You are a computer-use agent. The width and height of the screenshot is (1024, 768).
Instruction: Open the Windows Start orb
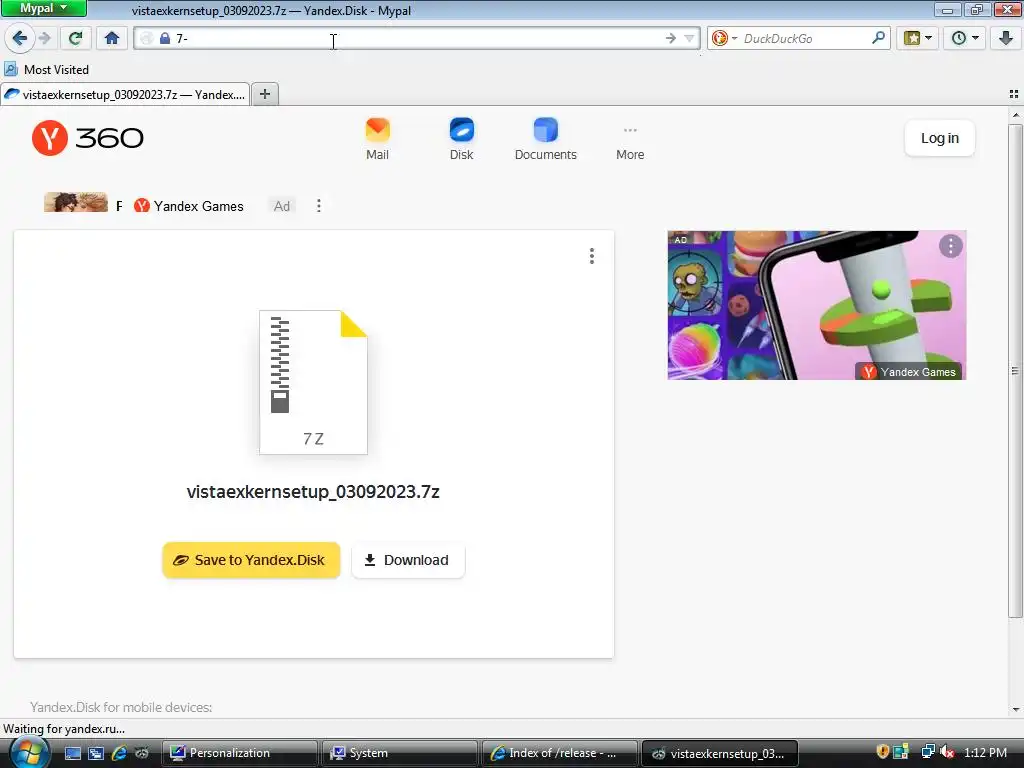28,753
